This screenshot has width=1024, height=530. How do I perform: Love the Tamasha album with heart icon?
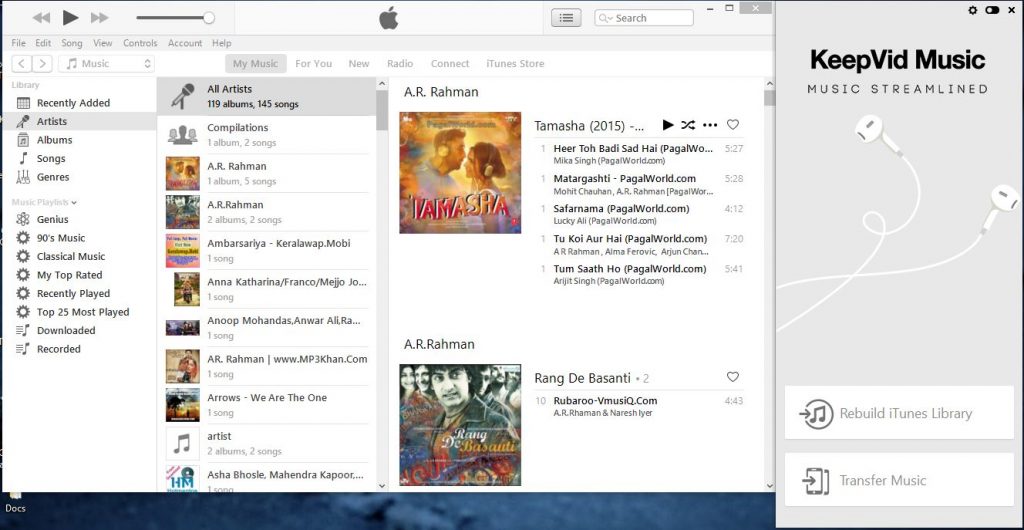pyautogui.click(x=733, y=125)
